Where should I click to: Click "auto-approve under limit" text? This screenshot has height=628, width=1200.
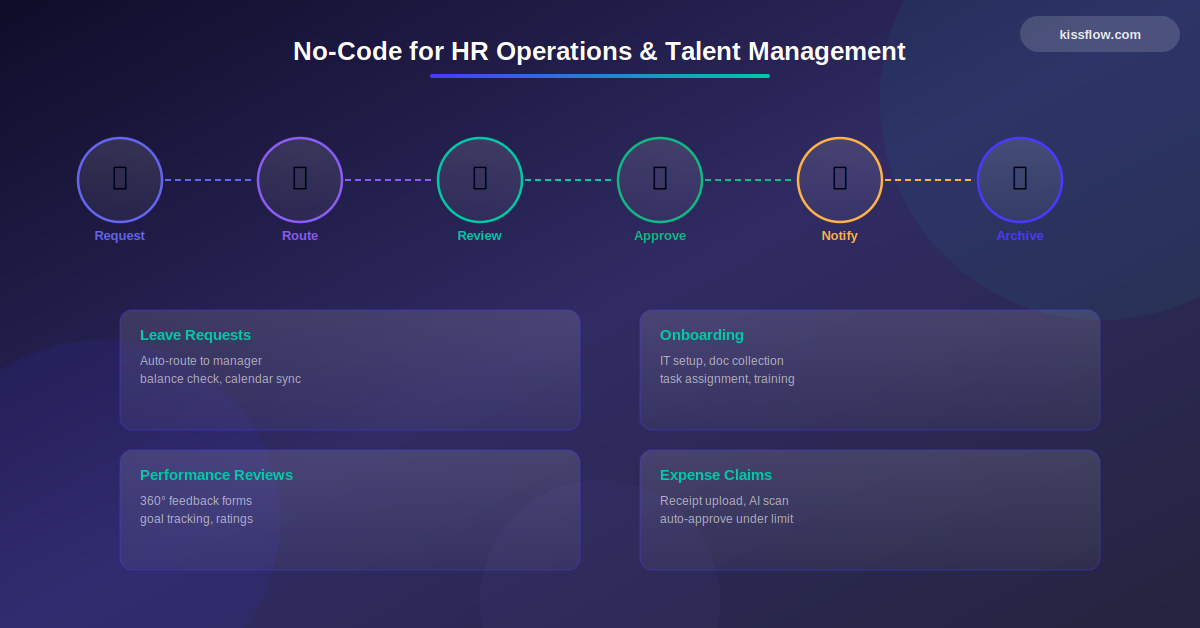[726, 519]
